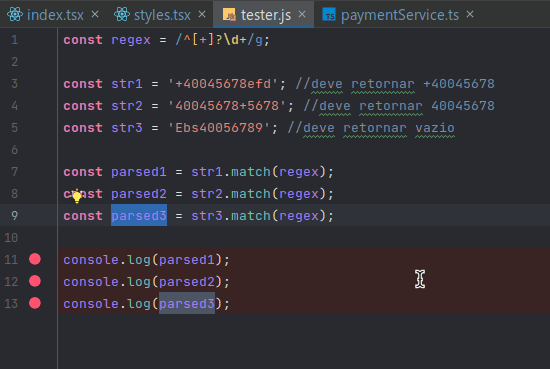Click the const keyword on line 9
Viewport: 550px width, 369px height.
pyautogui.click(x=83, y=216)
